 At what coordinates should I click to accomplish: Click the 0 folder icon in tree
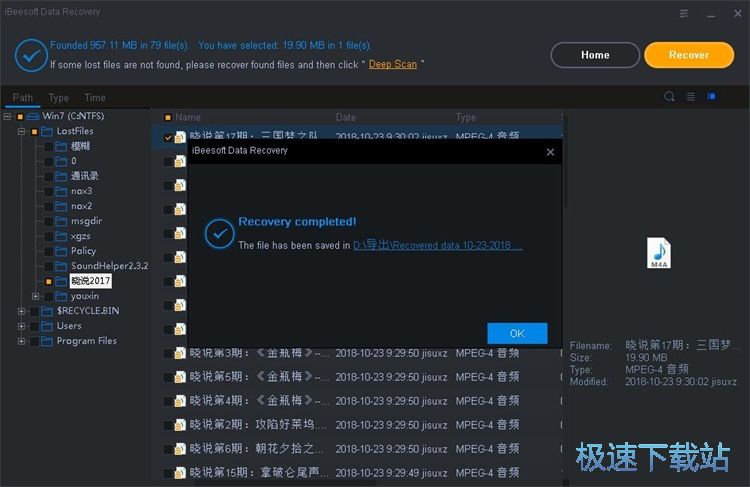61,161
